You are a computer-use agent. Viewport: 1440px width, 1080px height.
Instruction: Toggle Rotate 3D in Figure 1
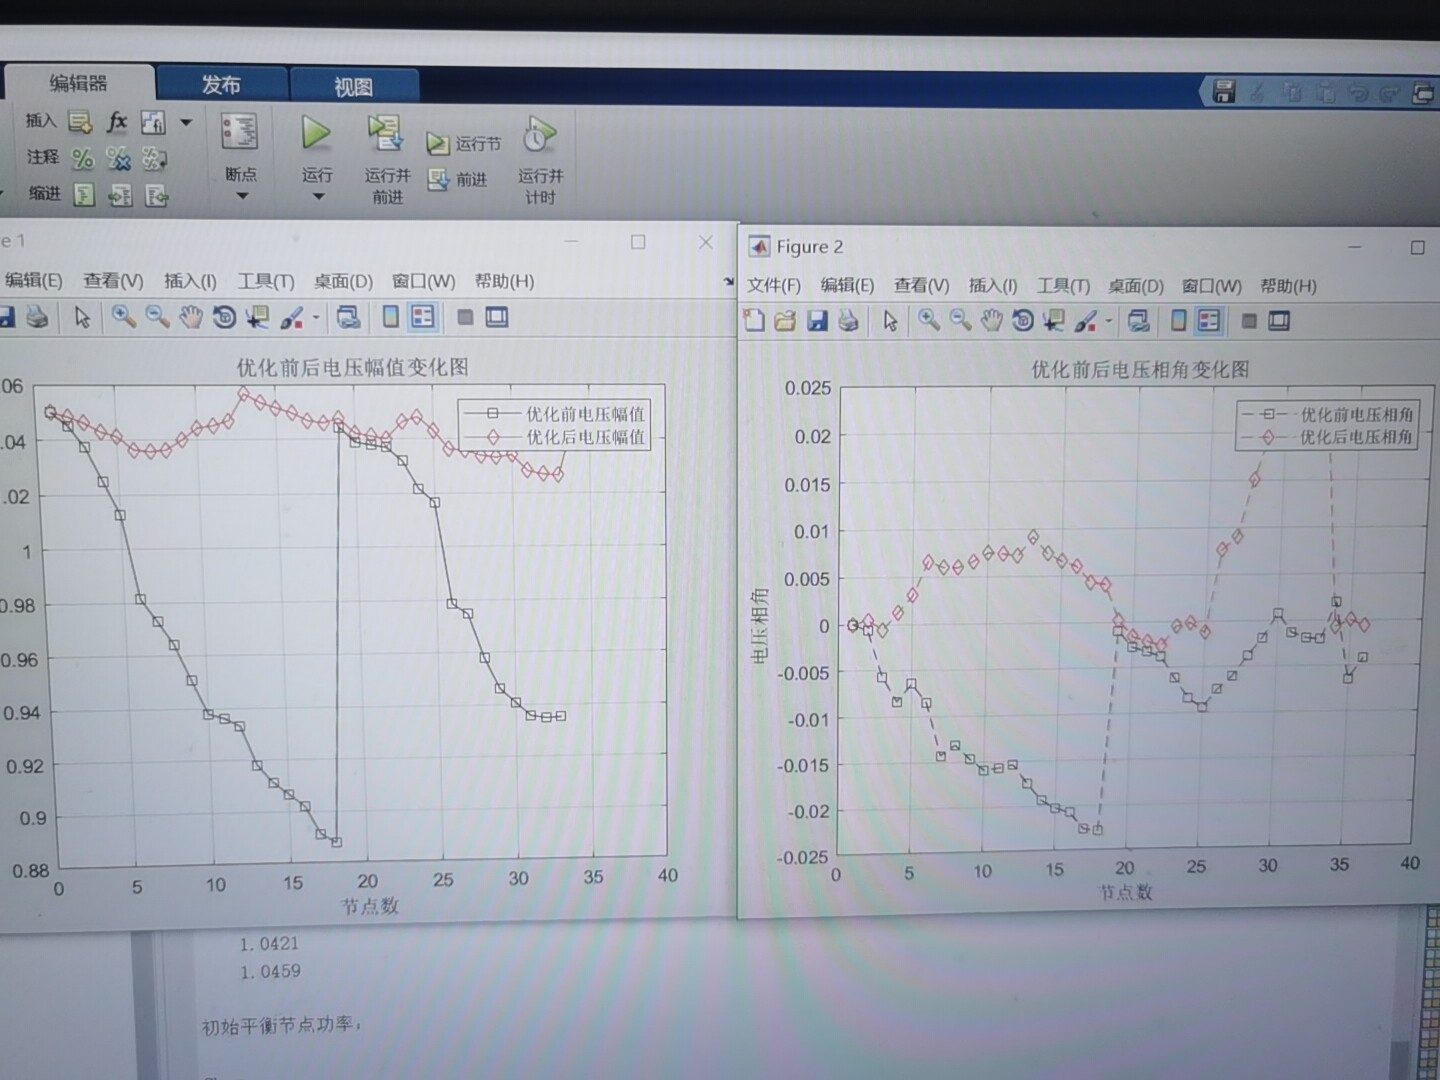[x=224, y=317]
